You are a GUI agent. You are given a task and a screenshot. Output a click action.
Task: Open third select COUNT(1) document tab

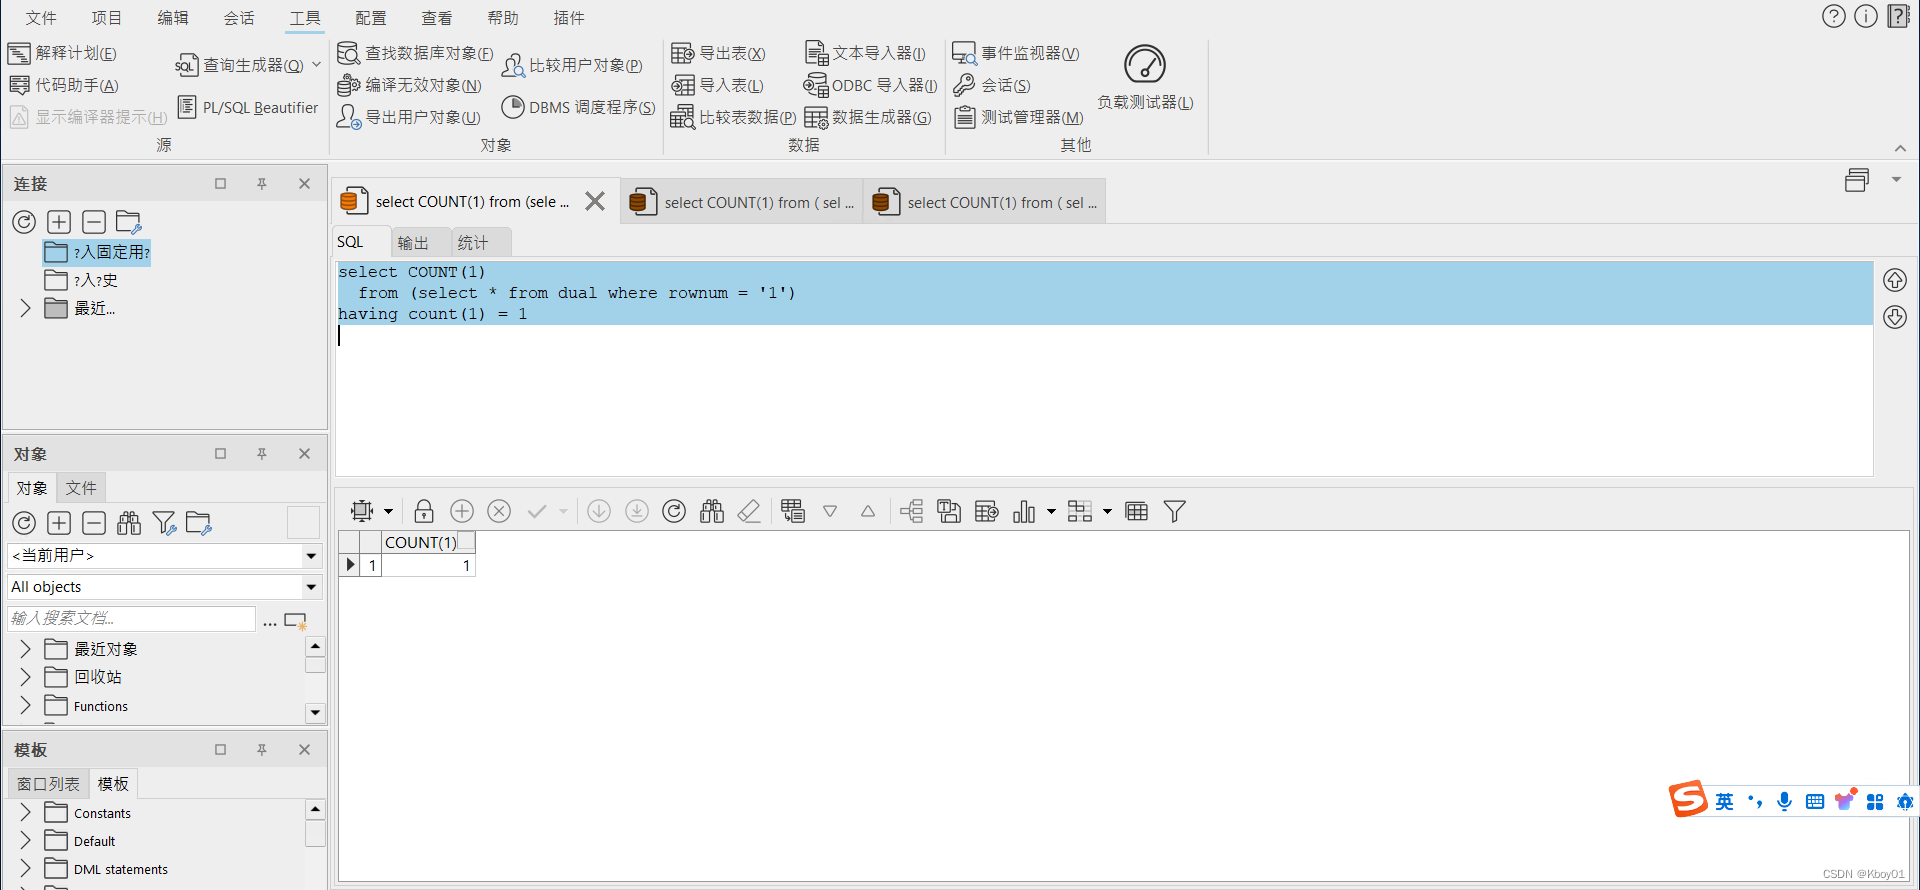[x=985, y=202]
